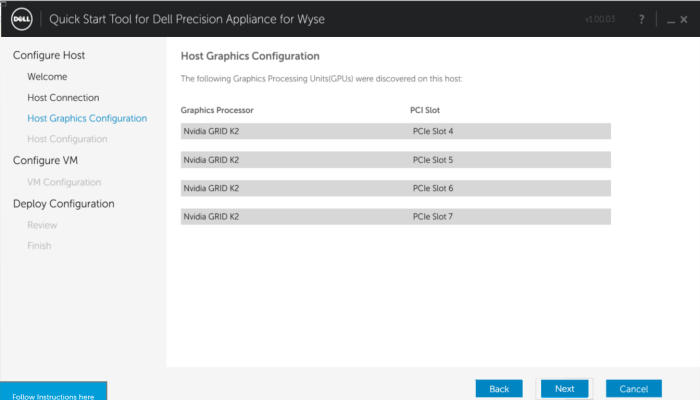The height and width of the screenshot is (400, 700).
Task: Go to the Welcome step in the sidebar
Action: click(x=47, y=76)
